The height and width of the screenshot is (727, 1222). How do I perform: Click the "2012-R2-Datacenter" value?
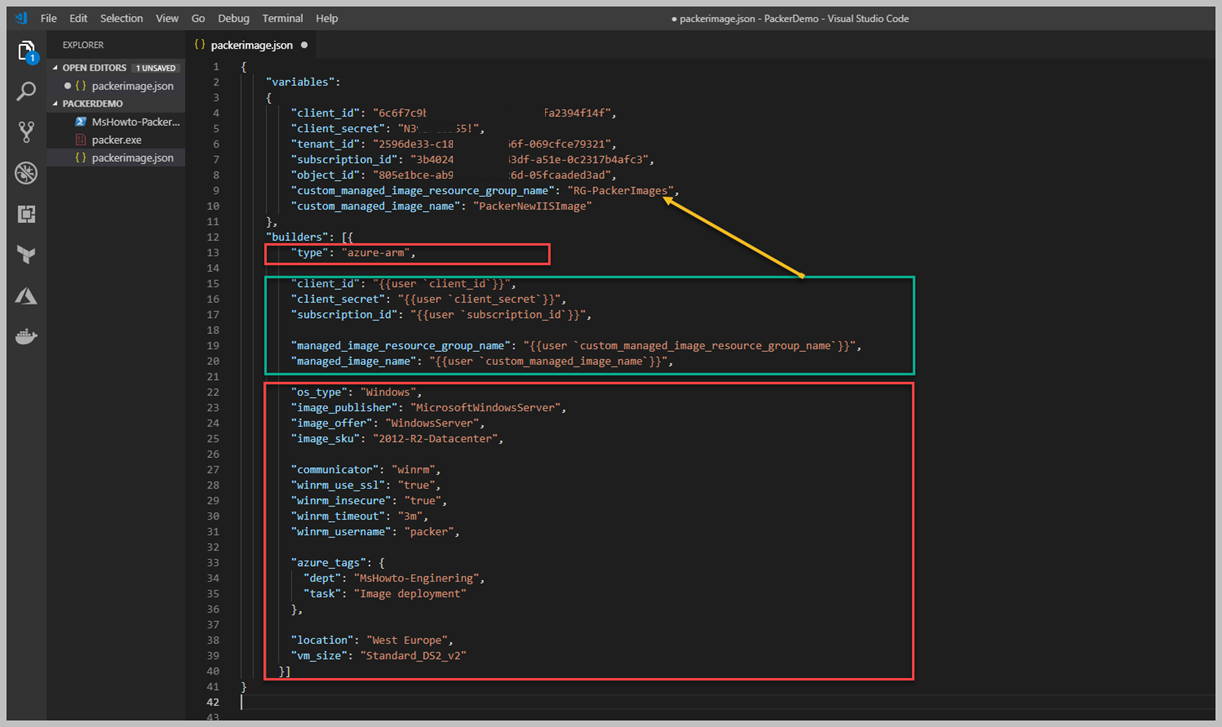coord(437,439)
